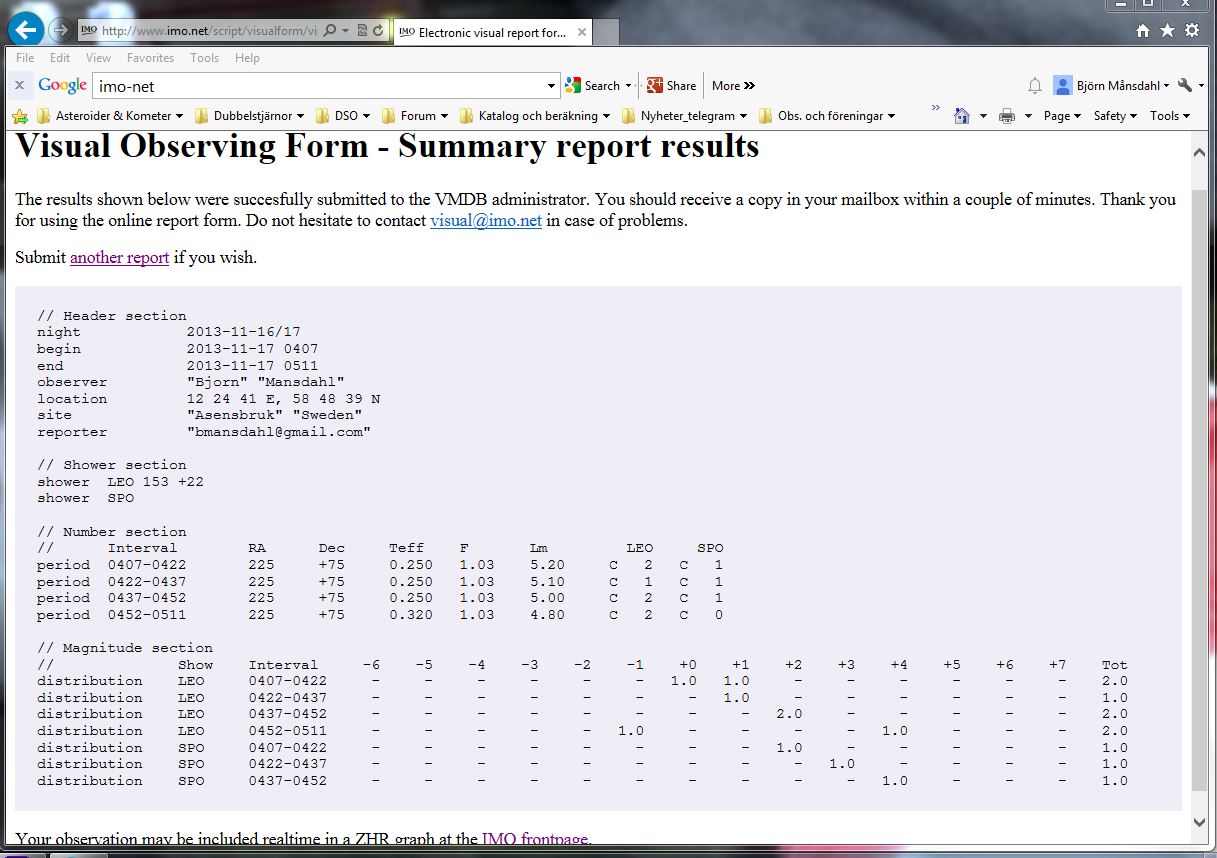Go back with the browser Back arrow
The width and height of the screenshot is (1217, 858).
click(26, 29)
